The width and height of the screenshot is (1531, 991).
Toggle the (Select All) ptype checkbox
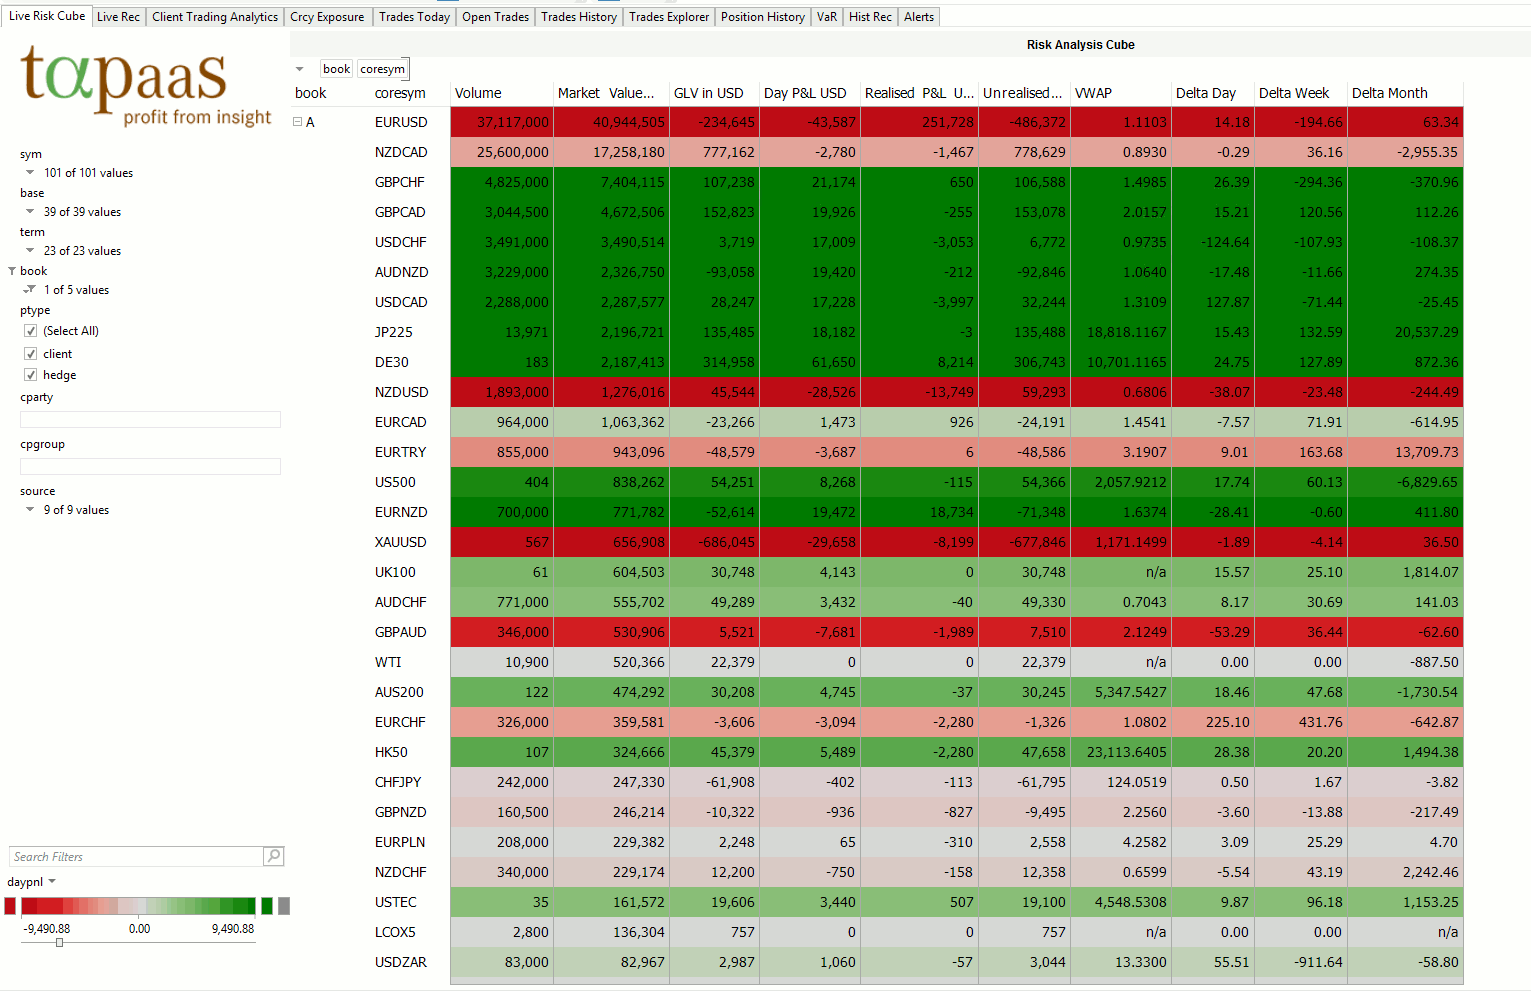[x=31, y=331]
